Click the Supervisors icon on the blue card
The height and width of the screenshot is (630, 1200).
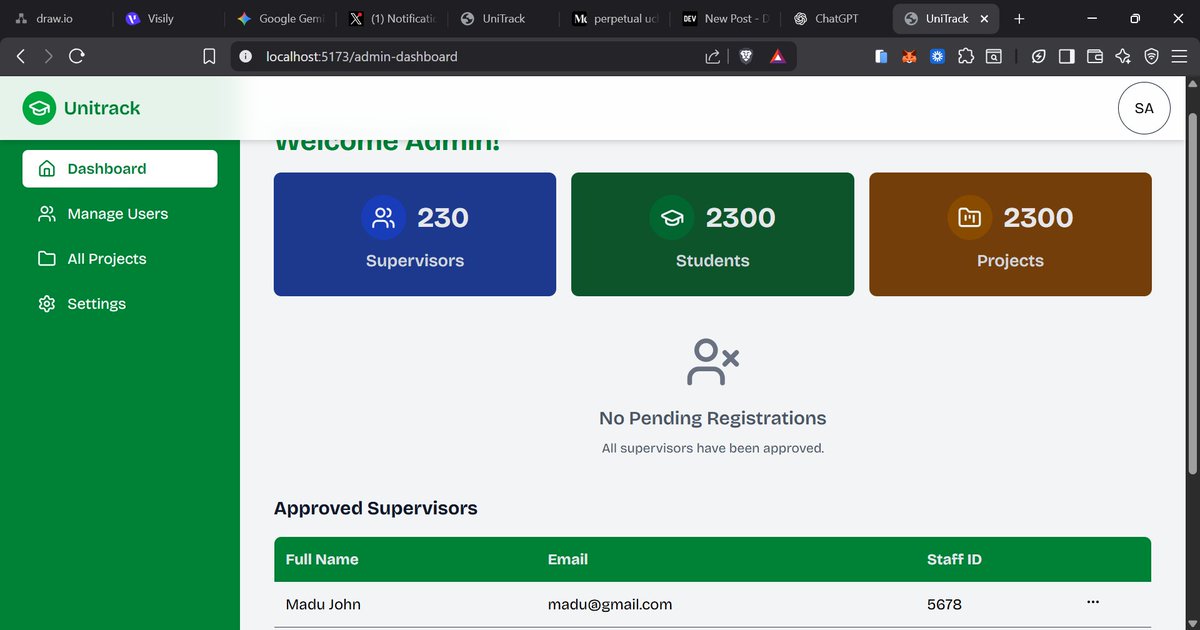383,217
